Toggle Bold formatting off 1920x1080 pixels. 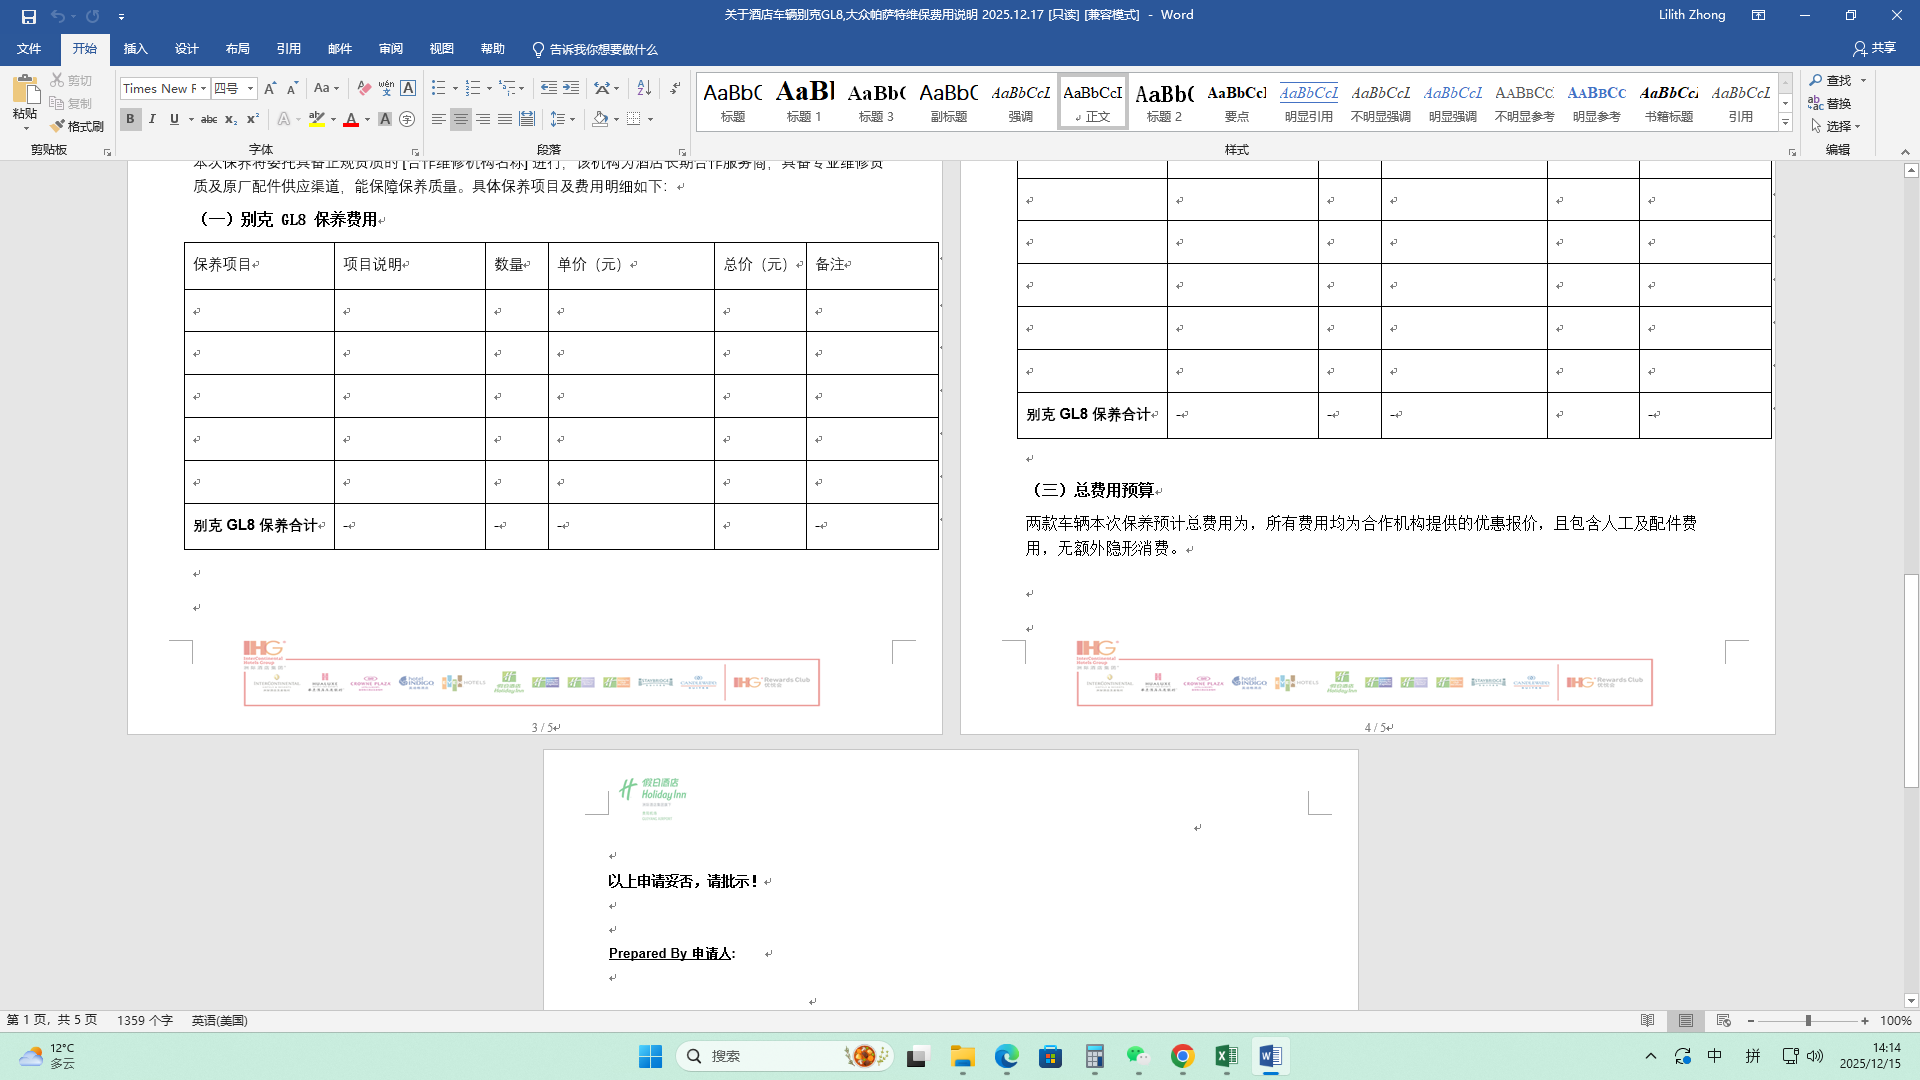pyautogui.click(x=130, y=119)
